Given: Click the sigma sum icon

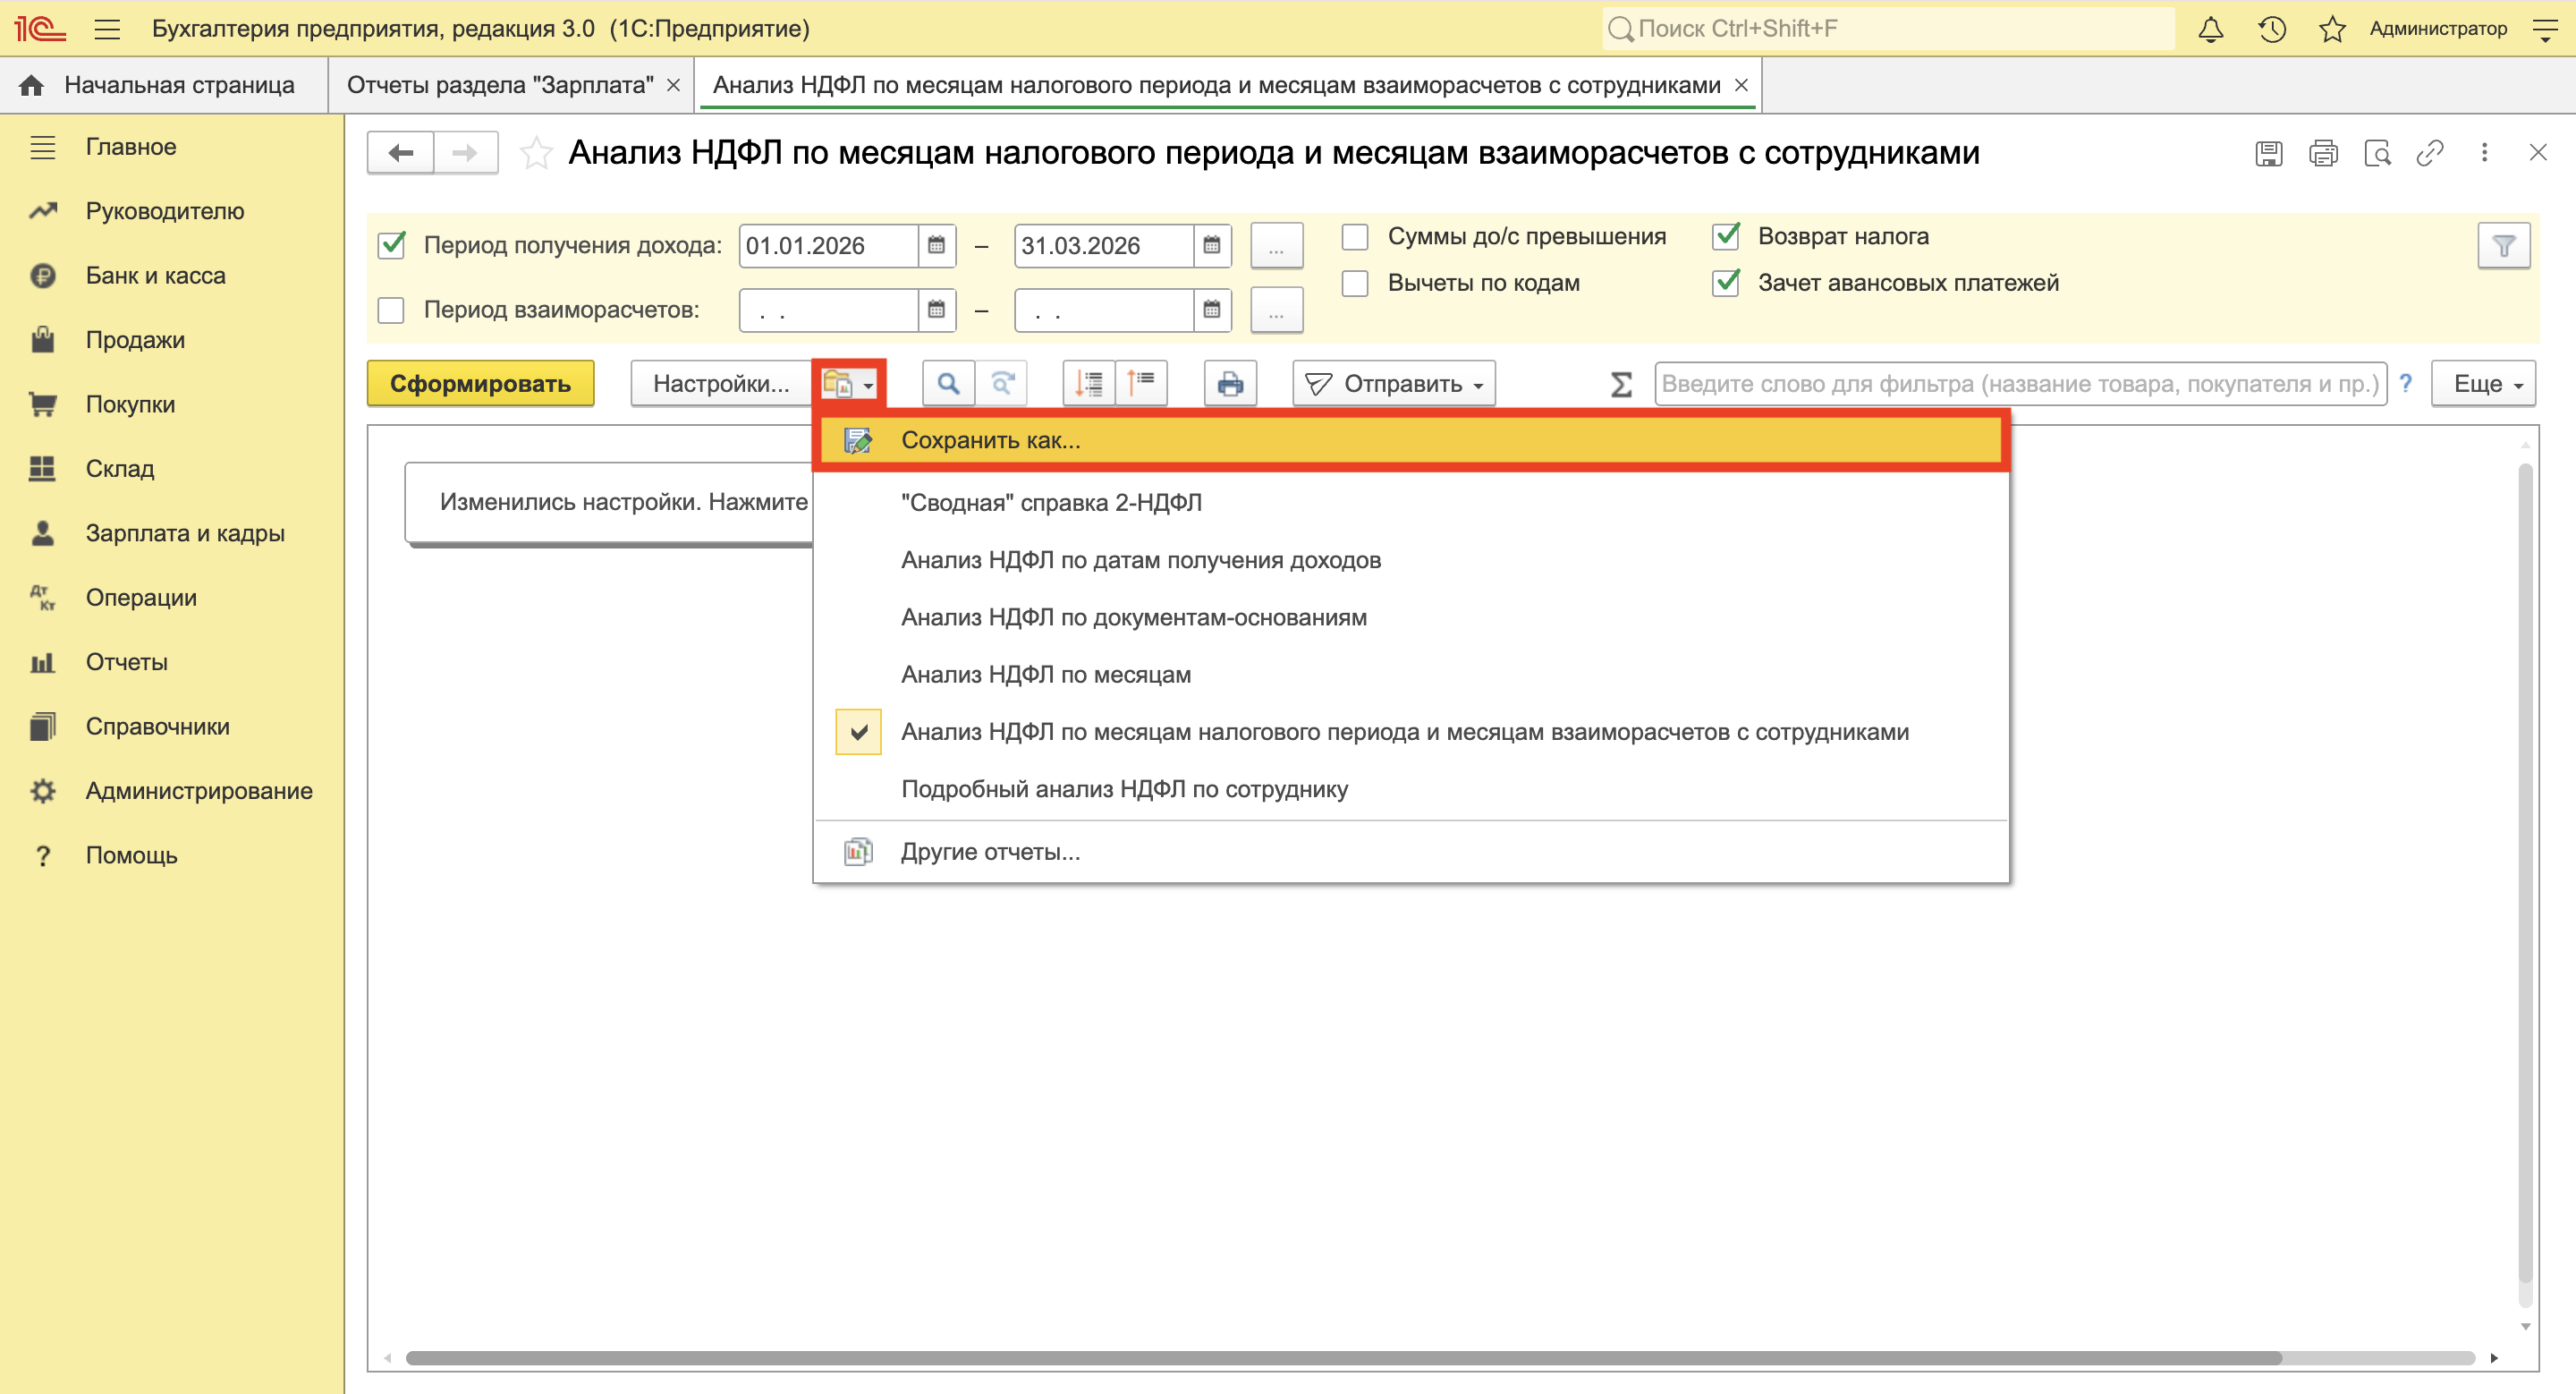Looking at the screenshot, I should pyautogui.click(x=1621, y=384).
